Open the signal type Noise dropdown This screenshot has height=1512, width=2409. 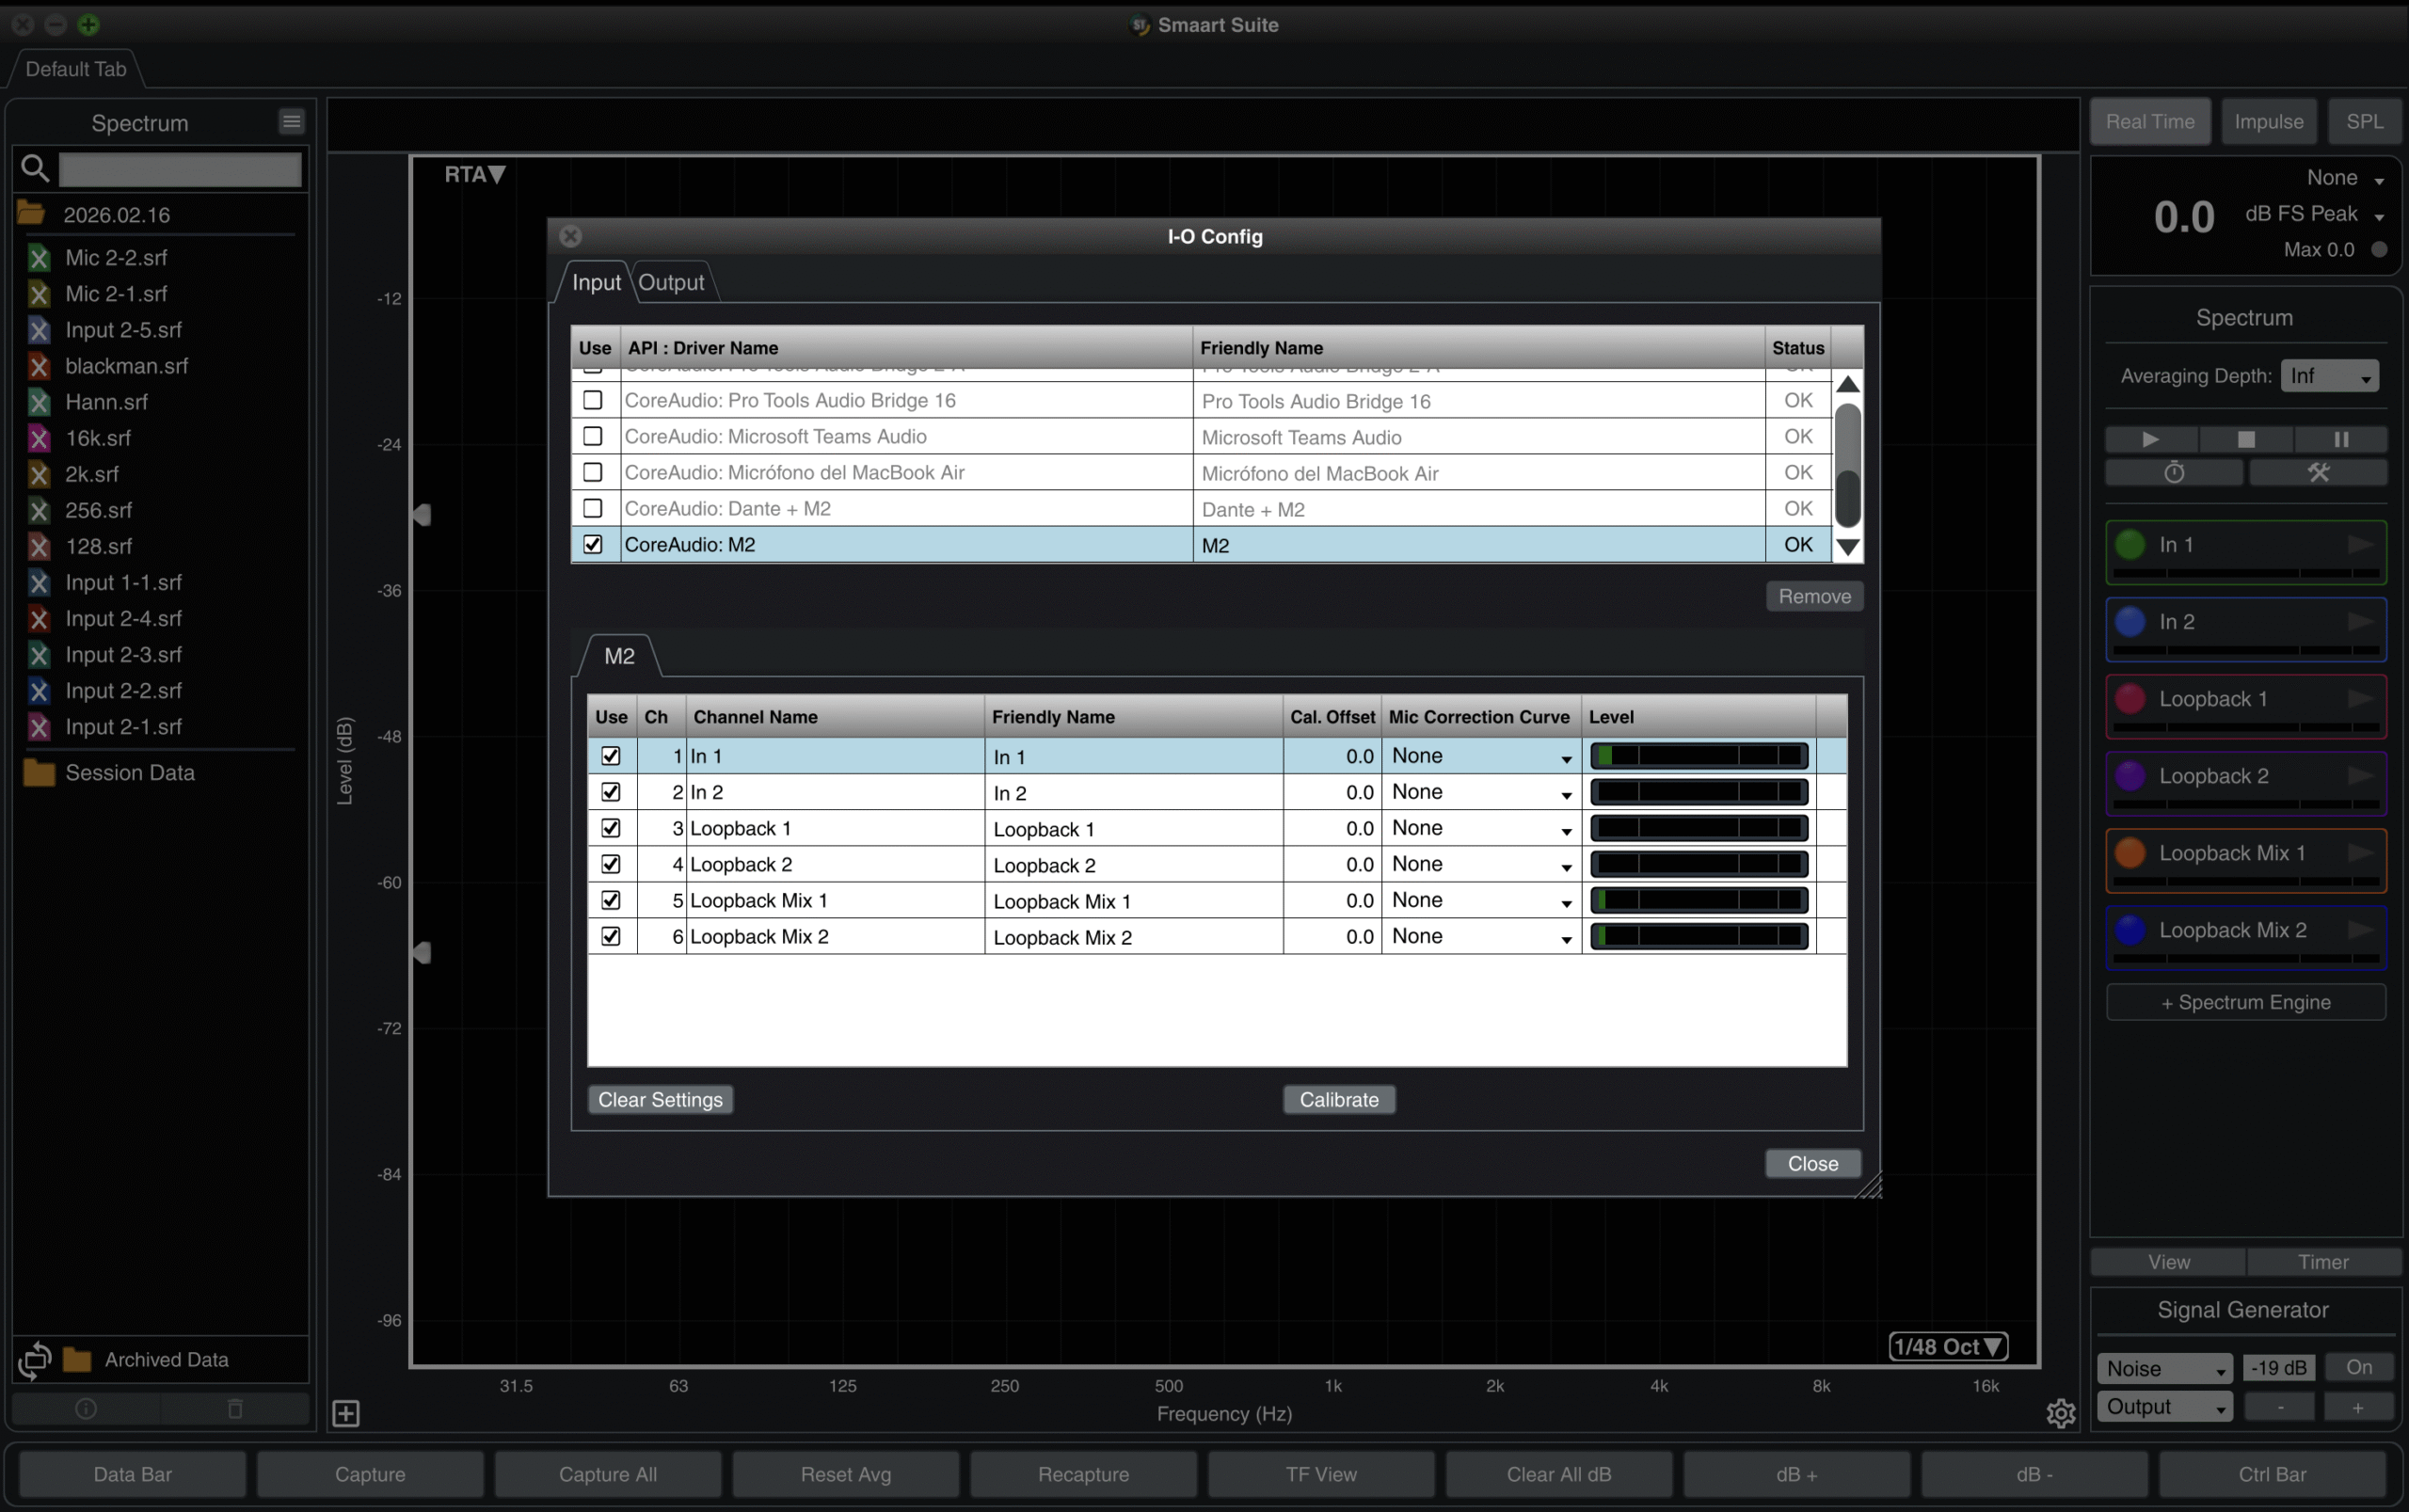pyautogui.click(x=2164, y=1369)
